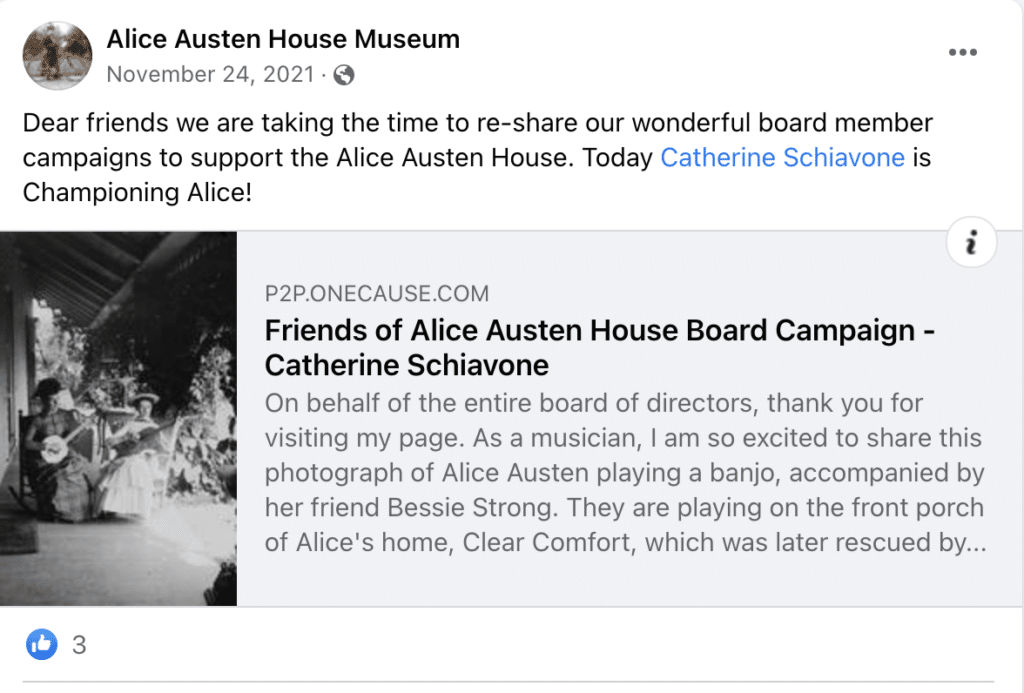The height and width of the screenshot is (693, 1024).
Task: View who reacted via the count 3
Action: click(x=79, y=645)
